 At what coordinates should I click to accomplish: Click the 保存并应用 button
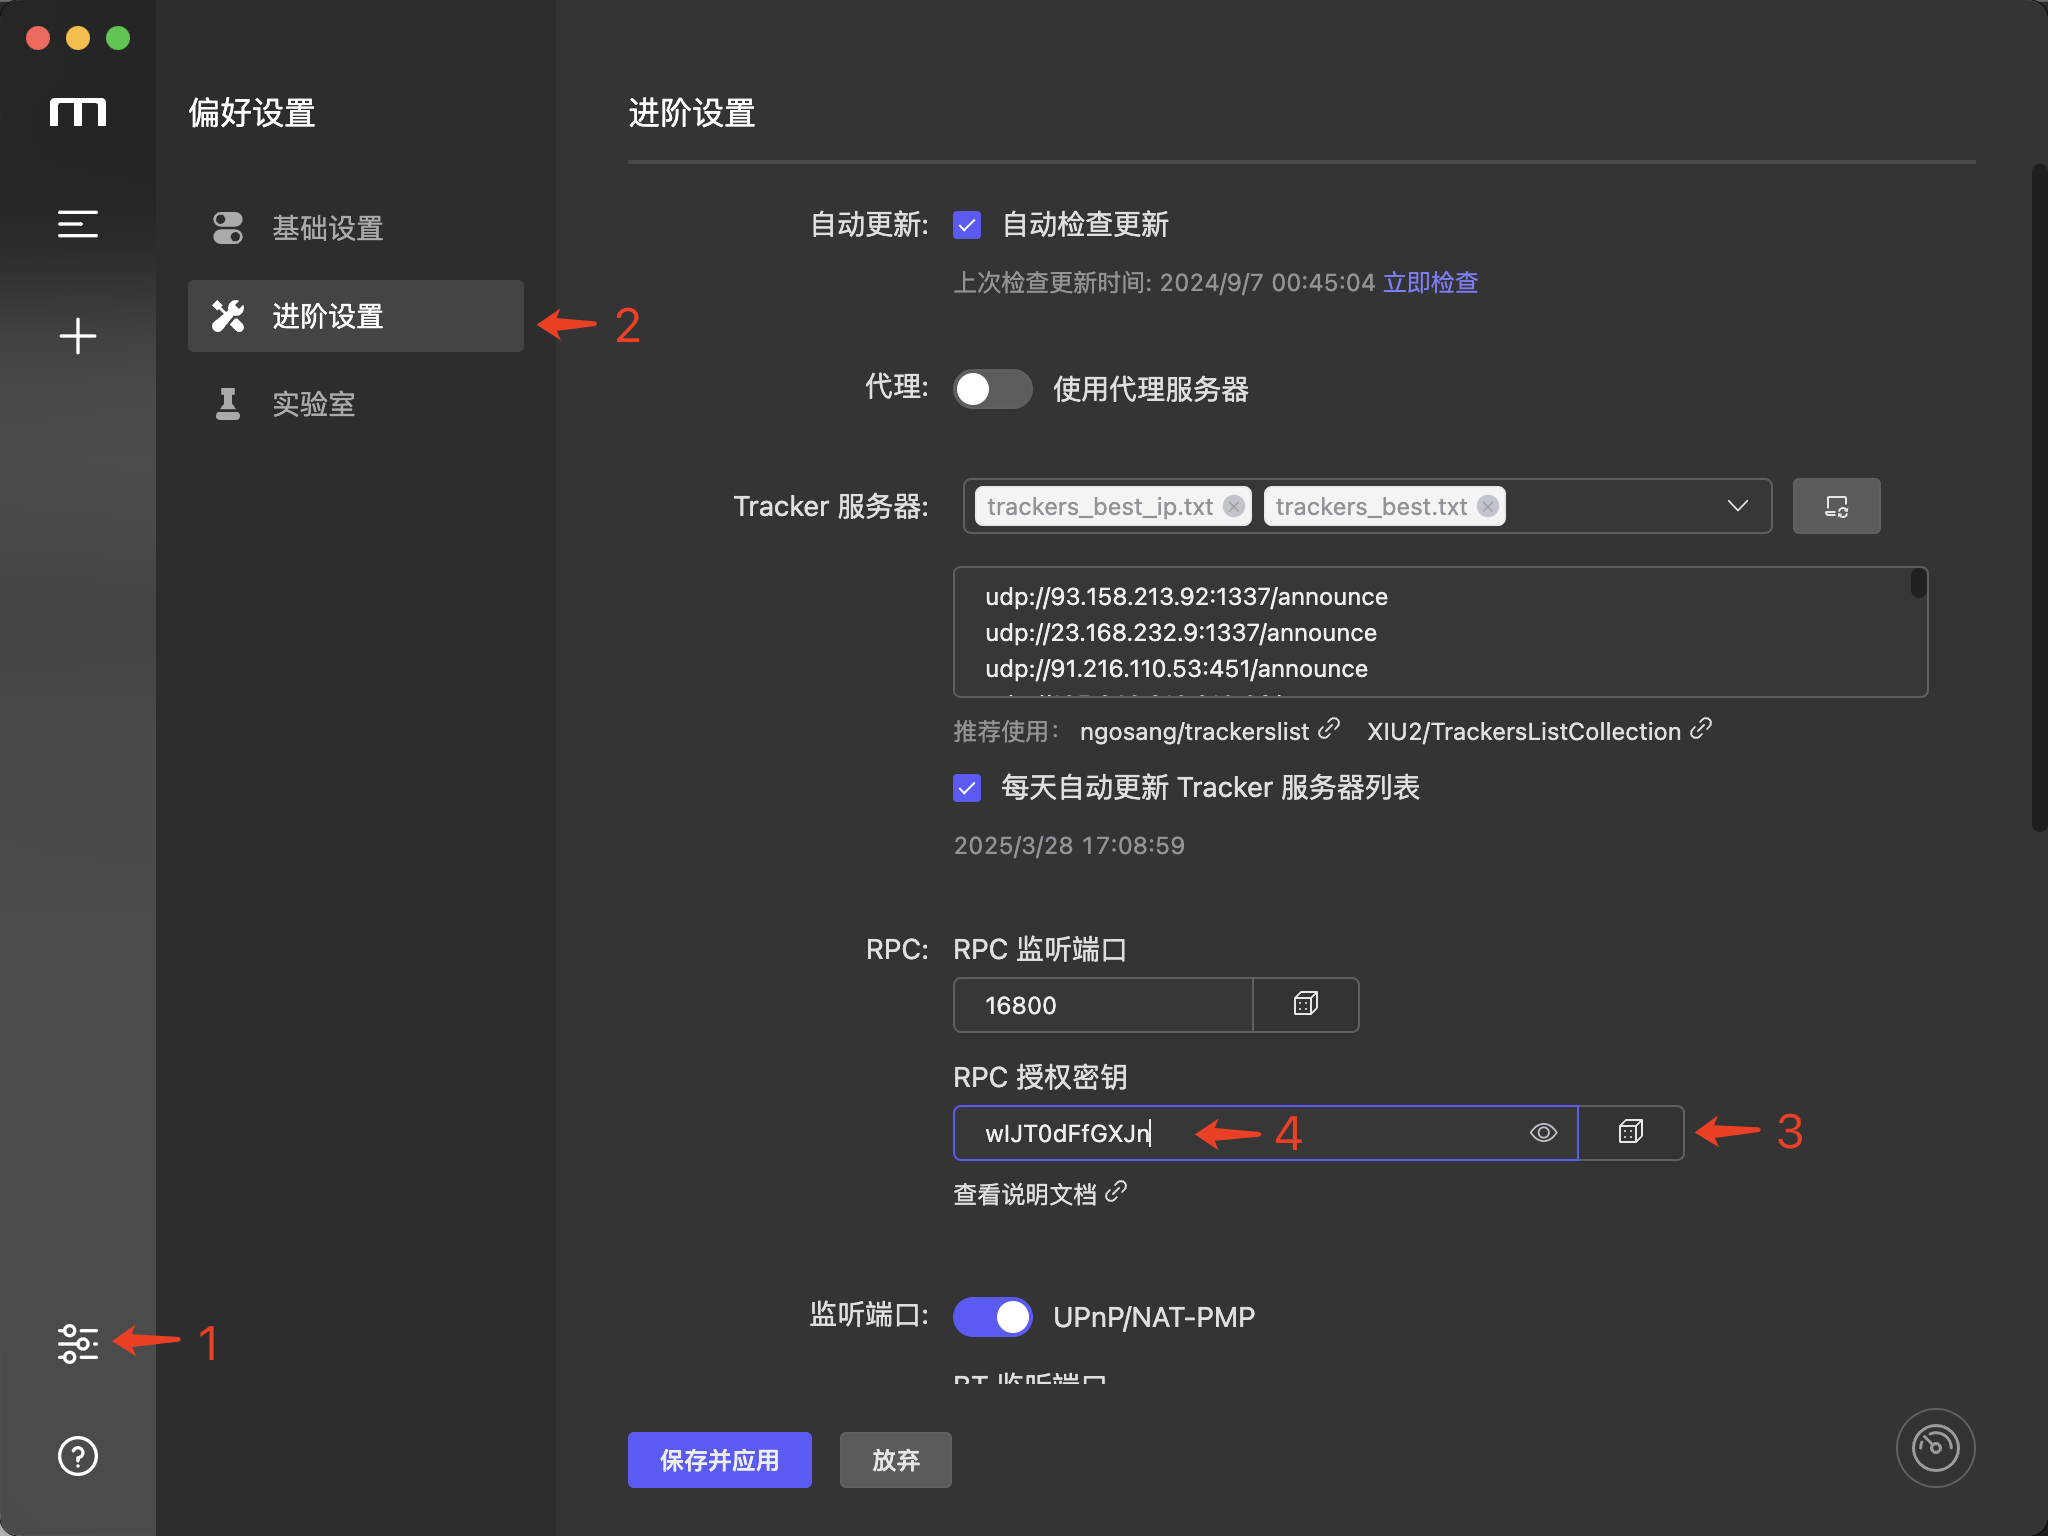point(718,1459)
